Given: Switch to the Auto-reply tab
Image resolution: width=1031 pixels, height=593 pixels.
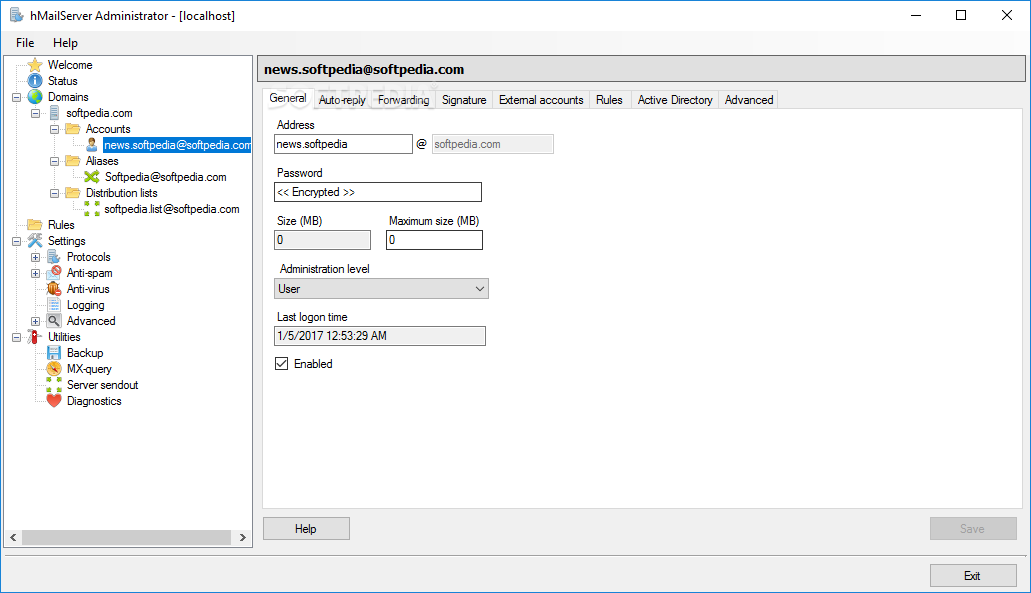Looking at the screenshot, I should point(342,100).
